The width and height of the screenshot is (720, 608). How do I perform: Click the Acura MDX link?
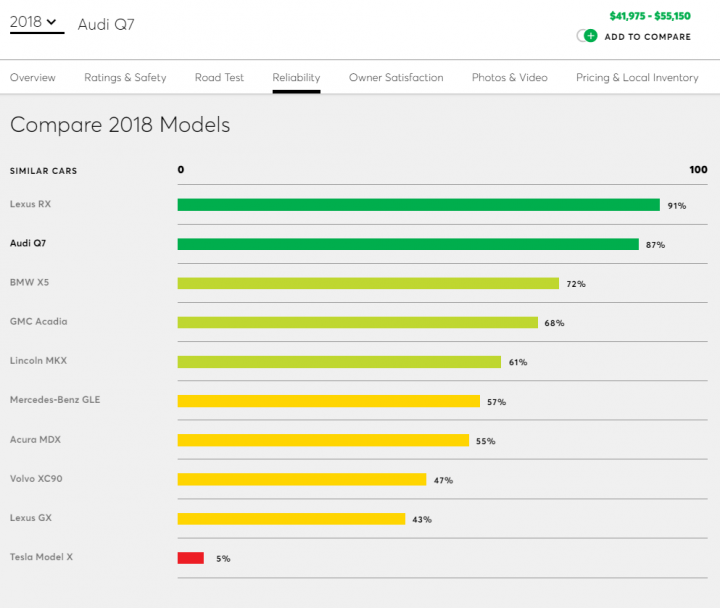click(35, 439)
